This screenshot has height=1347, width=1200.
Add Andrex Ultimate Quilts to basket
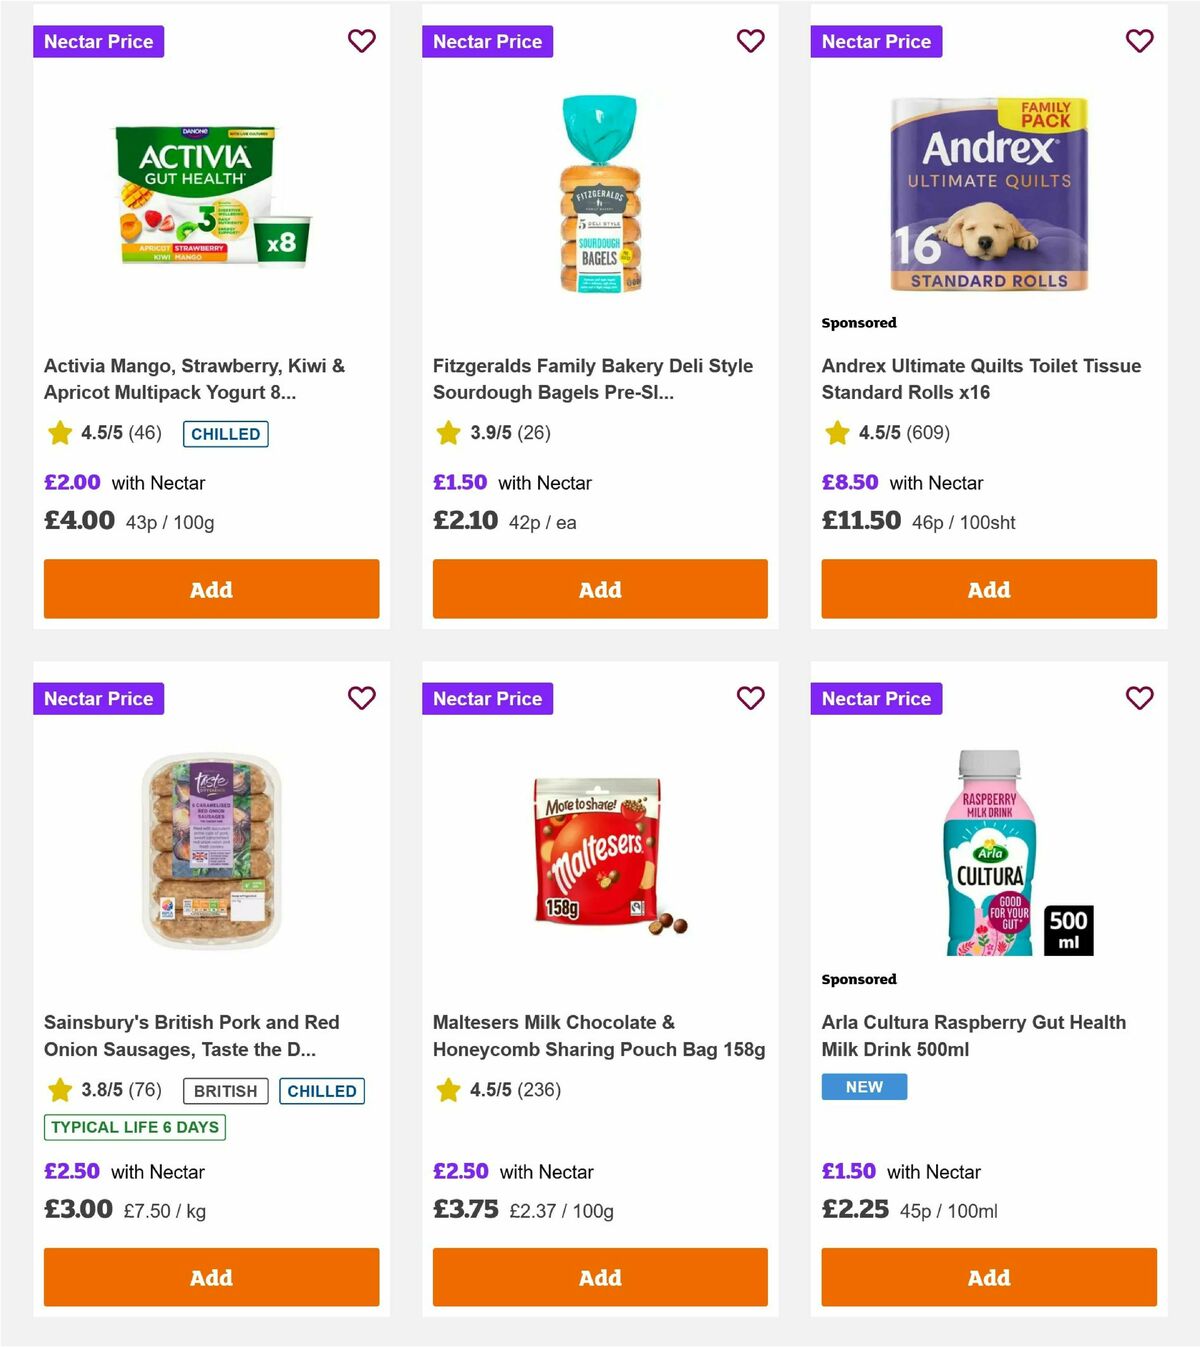click(988, 589)
